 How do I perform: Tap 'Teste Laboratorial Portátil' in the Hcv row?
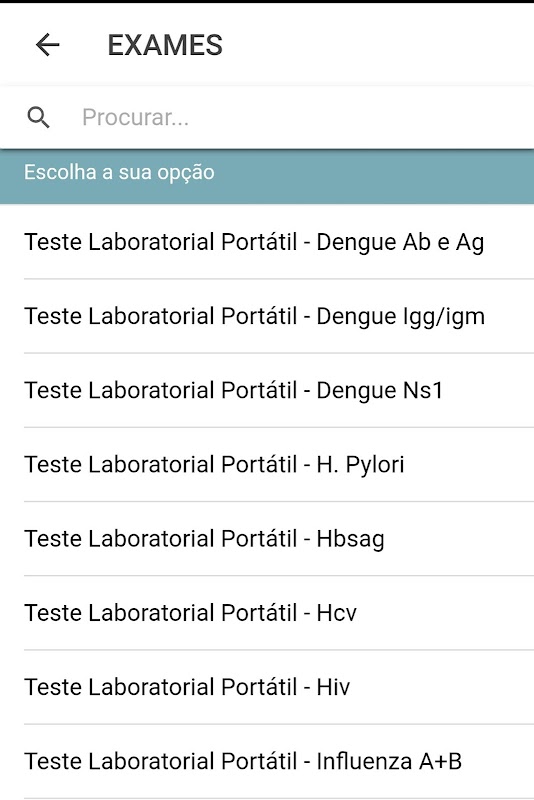point(161,613)
